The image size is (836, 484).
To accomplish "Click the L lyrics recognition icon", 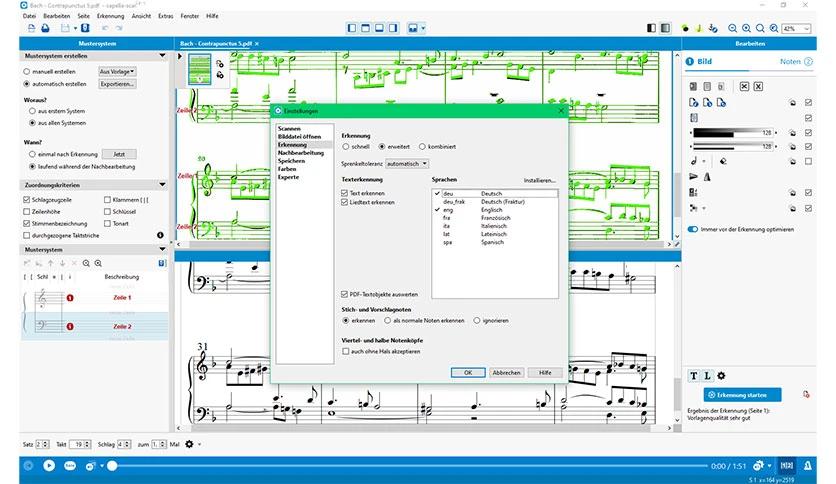I will coord(707,376).
